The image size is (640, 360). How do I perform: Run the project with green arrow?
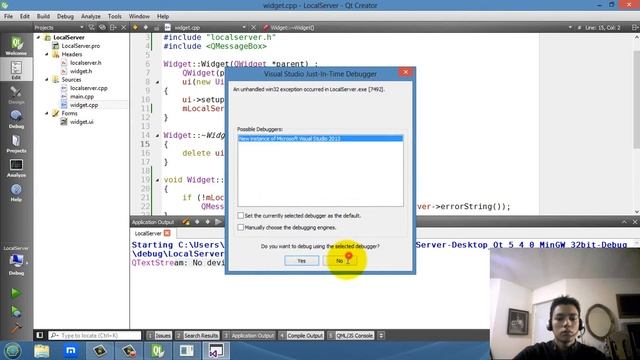(x=16, y=293)
